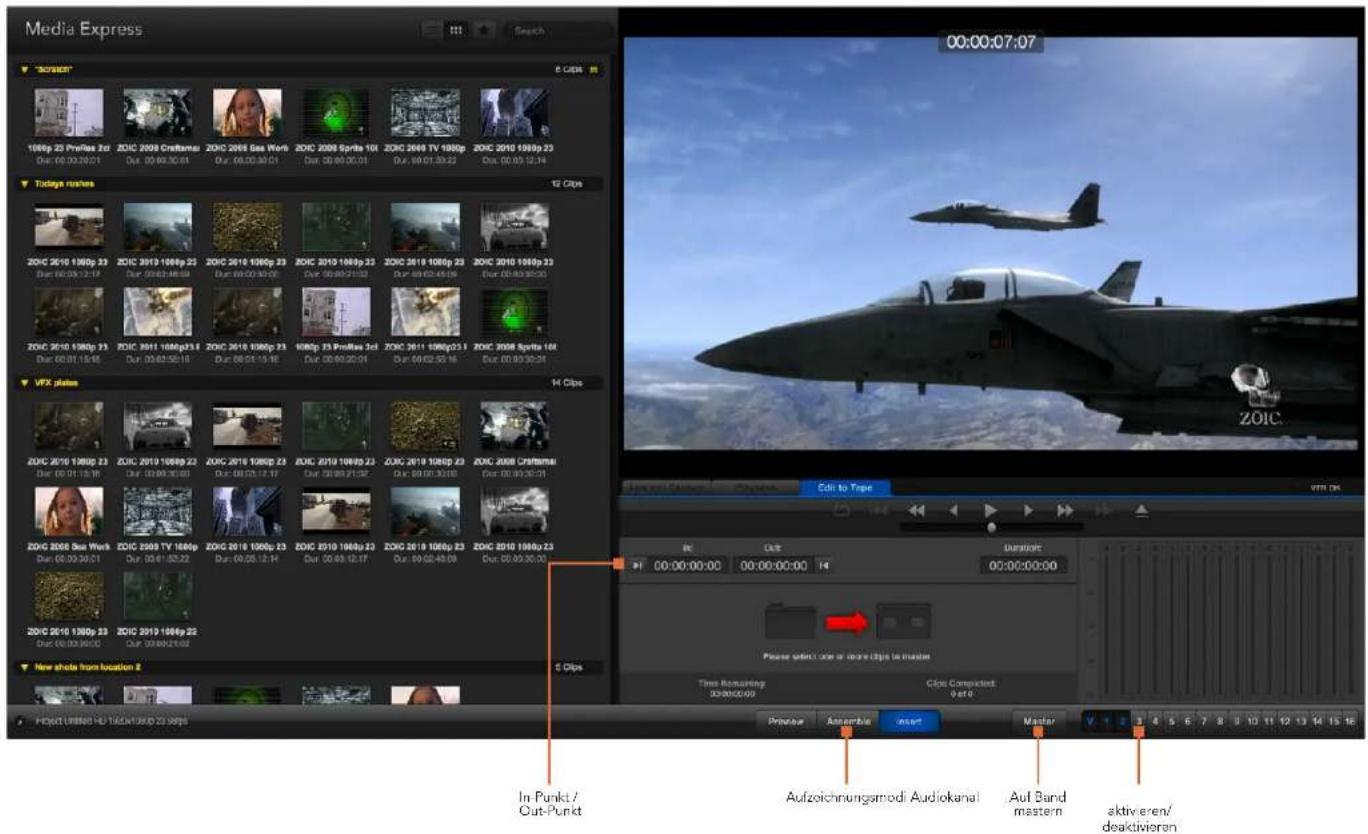
Task: Click the "6 Clips" count label
Action: pyautogui.click(x=569, y=70)
